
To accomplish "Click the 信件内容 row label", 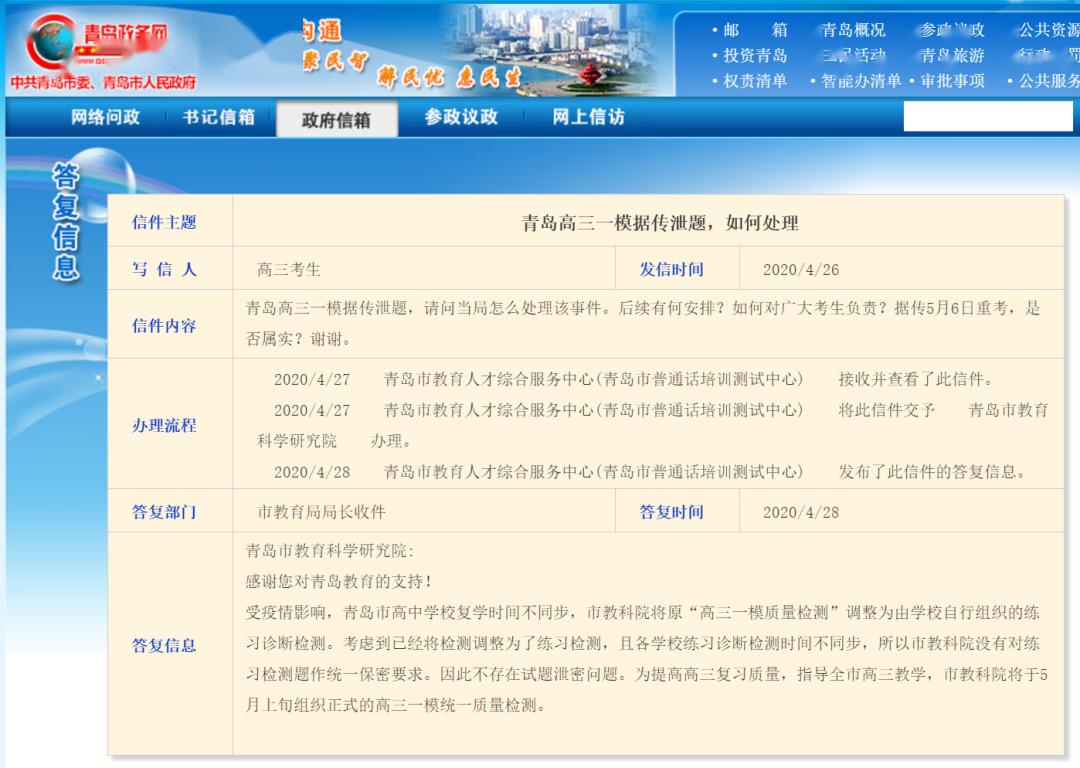I will (x=164, y=326).
